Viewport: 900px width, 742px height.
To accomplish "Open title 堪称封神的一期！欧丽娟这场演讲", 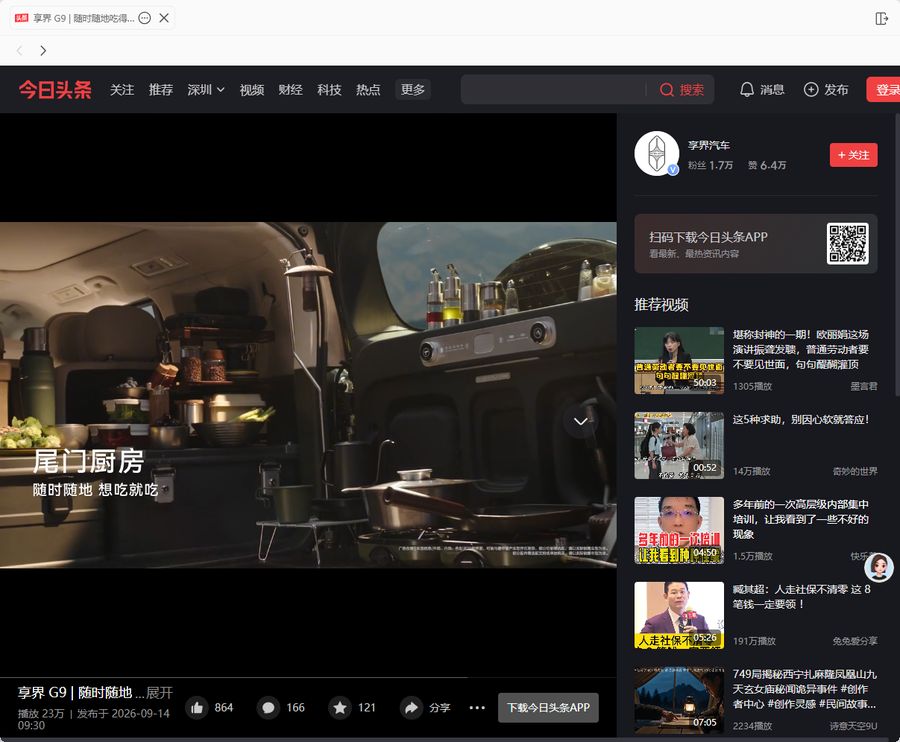I will coord(801,349).
